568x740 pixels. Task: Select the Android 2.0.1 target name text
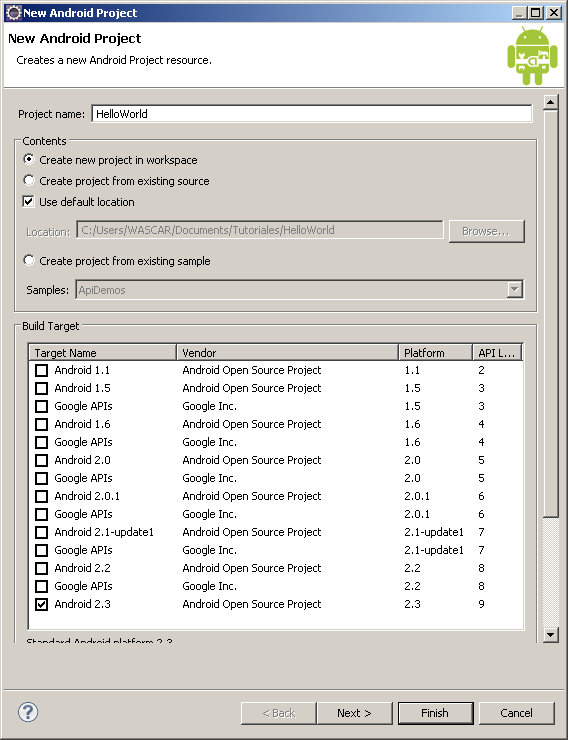[x=87, y=496]
